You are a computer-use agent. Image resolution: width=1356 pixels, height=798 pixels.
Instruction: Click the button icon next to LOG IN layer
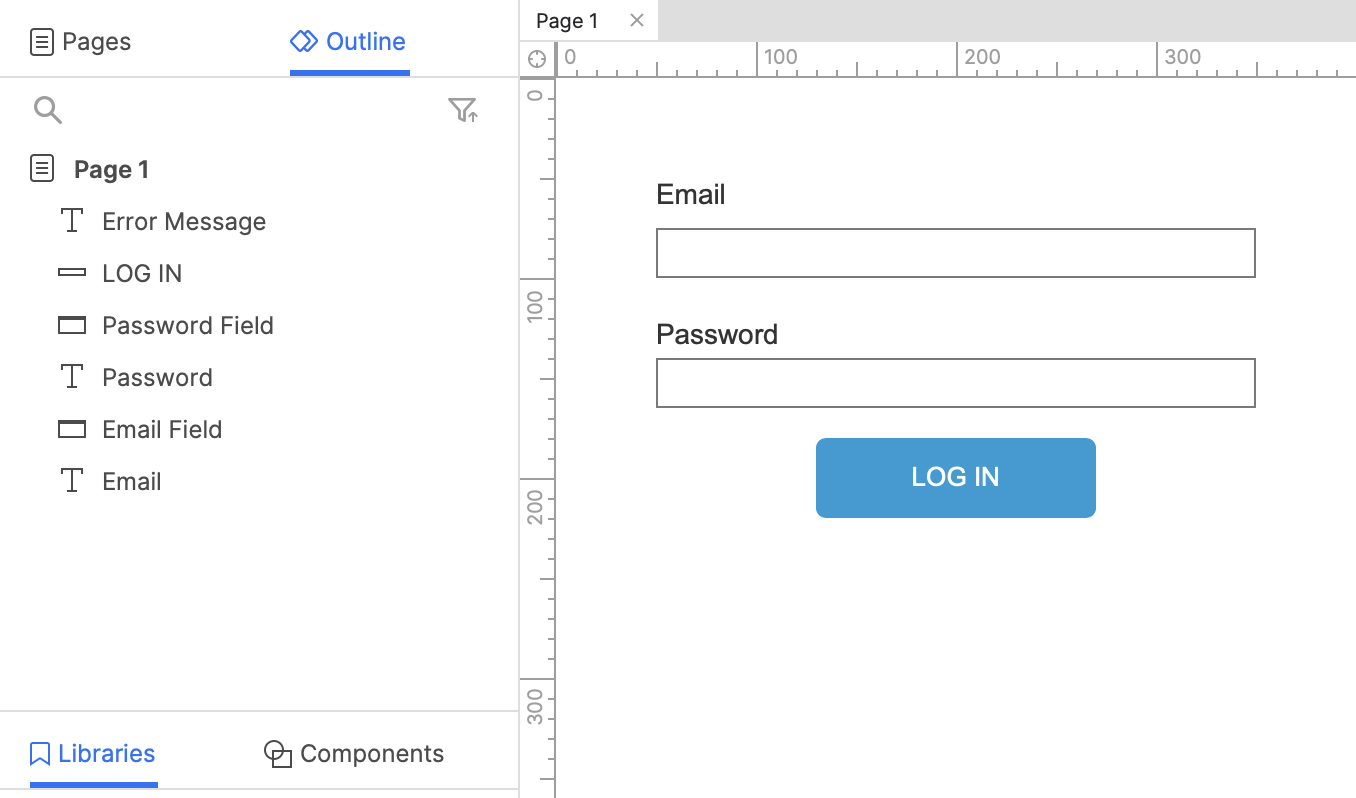pyautogui.click(x=71, y=272)
